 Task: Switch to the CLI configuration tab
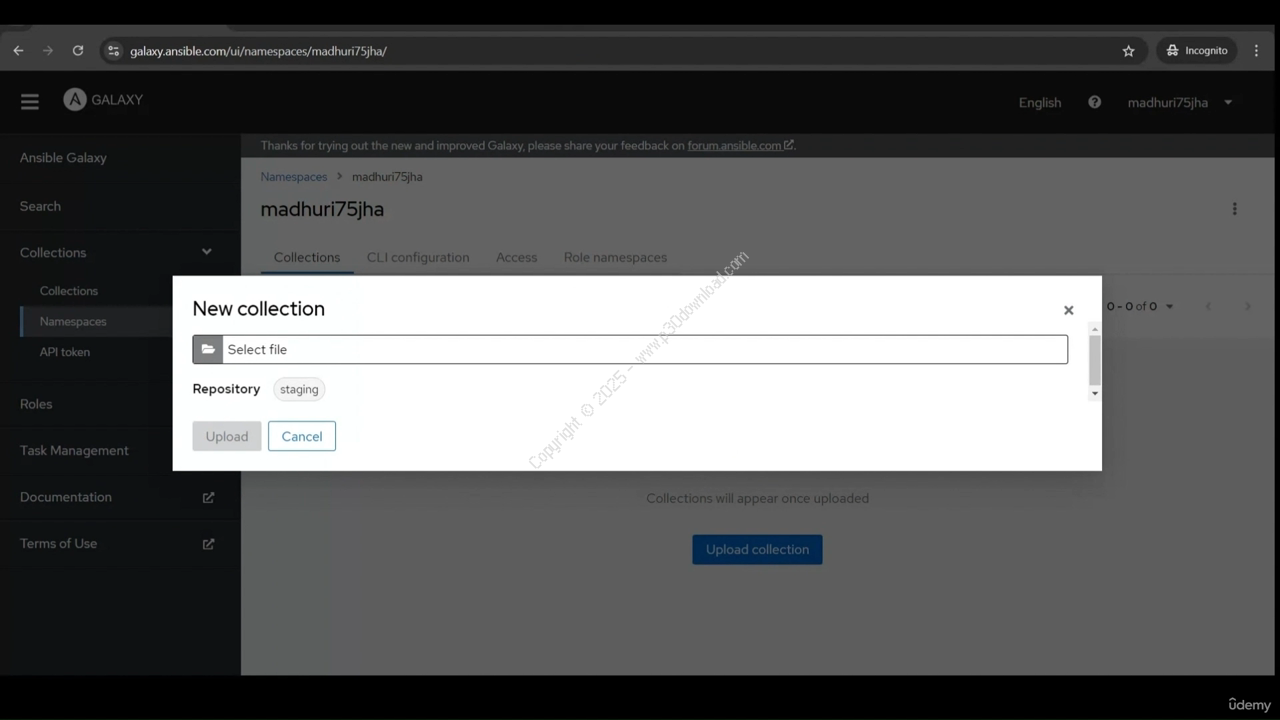[418, 257]
